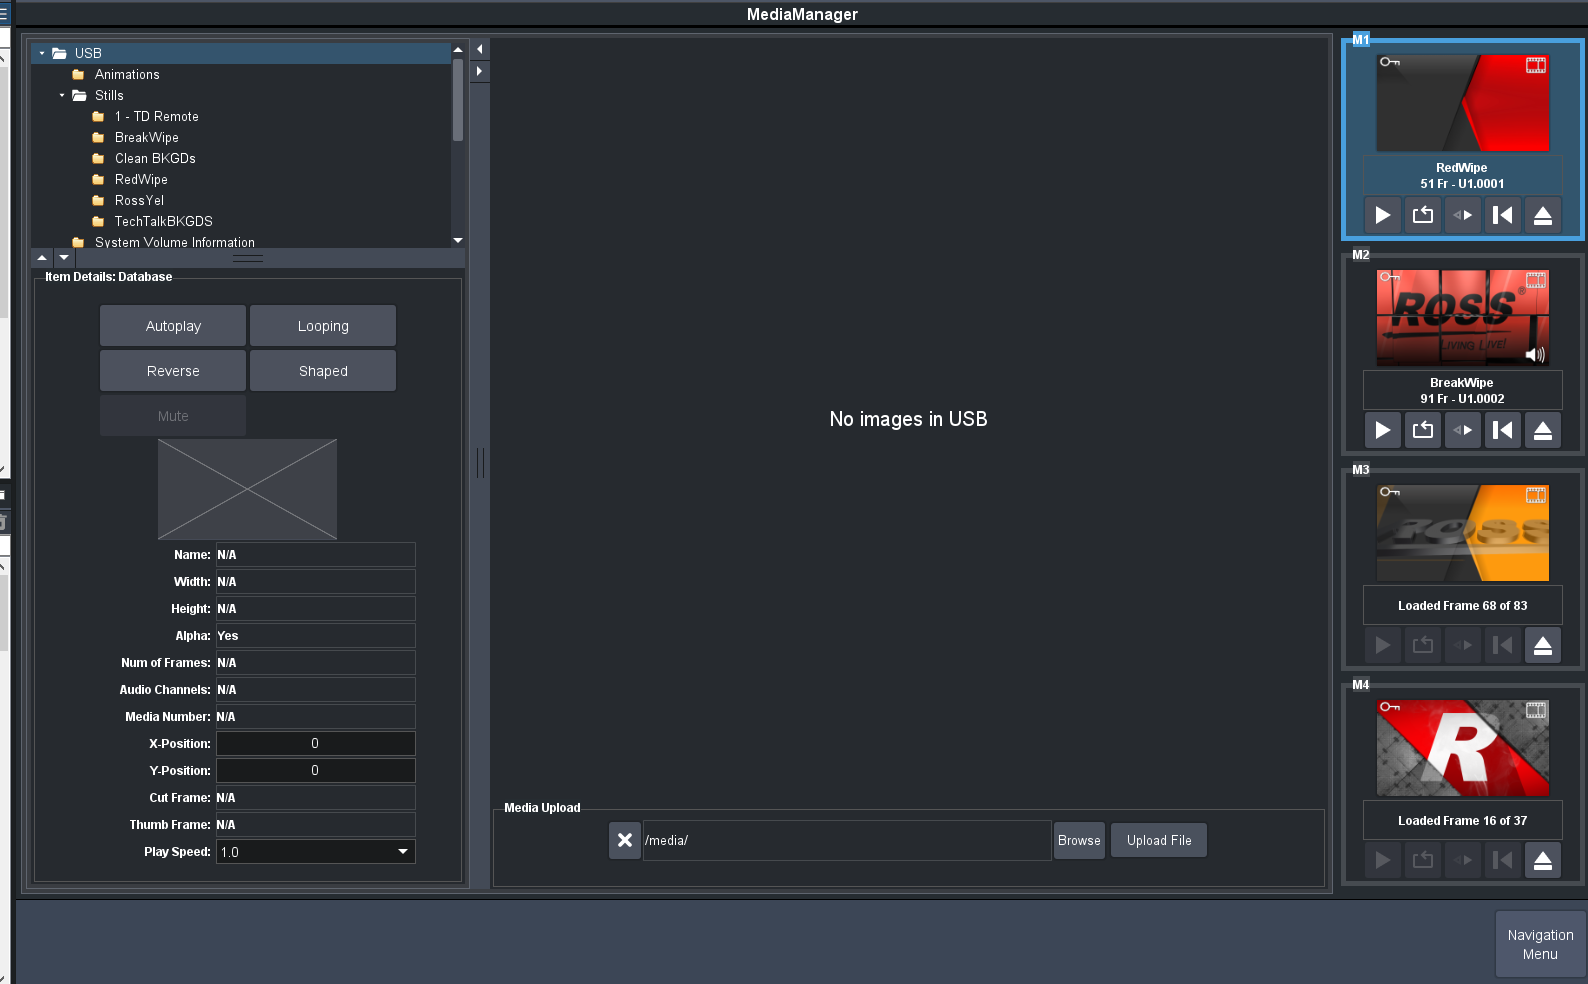Click the Alpha field showing Yes
1588x984 pixels.
pyautogui.click(x=315, y=636)
